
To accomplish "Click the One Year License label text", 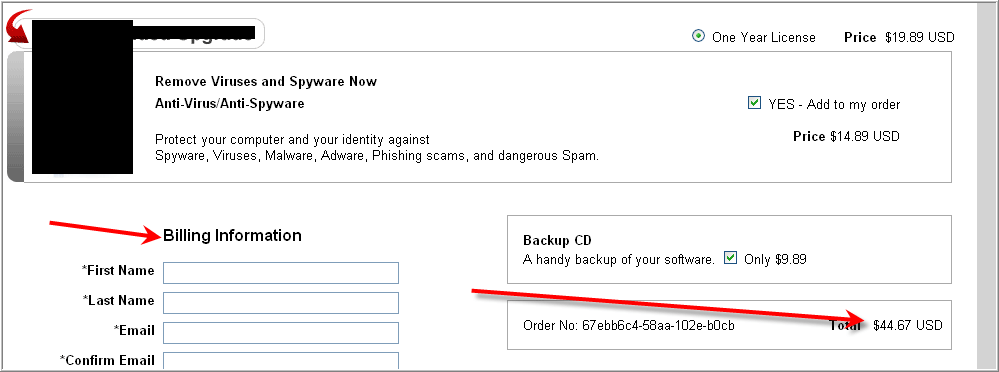I will coord(763,38).
